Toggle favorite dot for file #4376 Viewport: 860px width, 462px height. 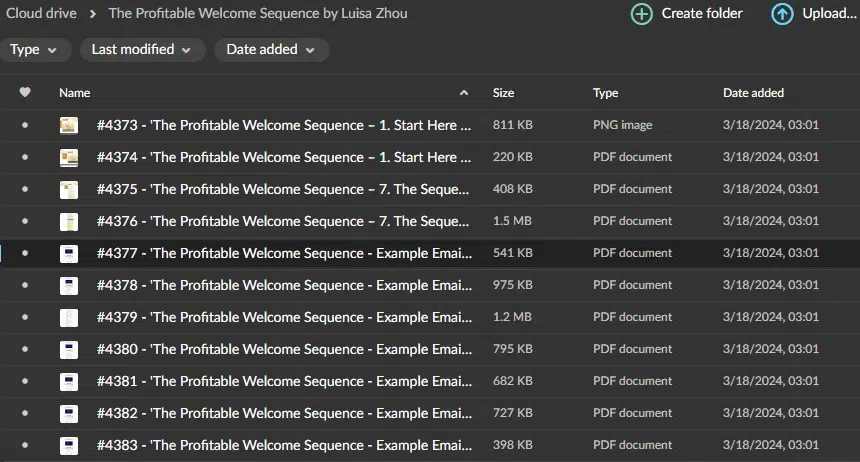[25, 221]
